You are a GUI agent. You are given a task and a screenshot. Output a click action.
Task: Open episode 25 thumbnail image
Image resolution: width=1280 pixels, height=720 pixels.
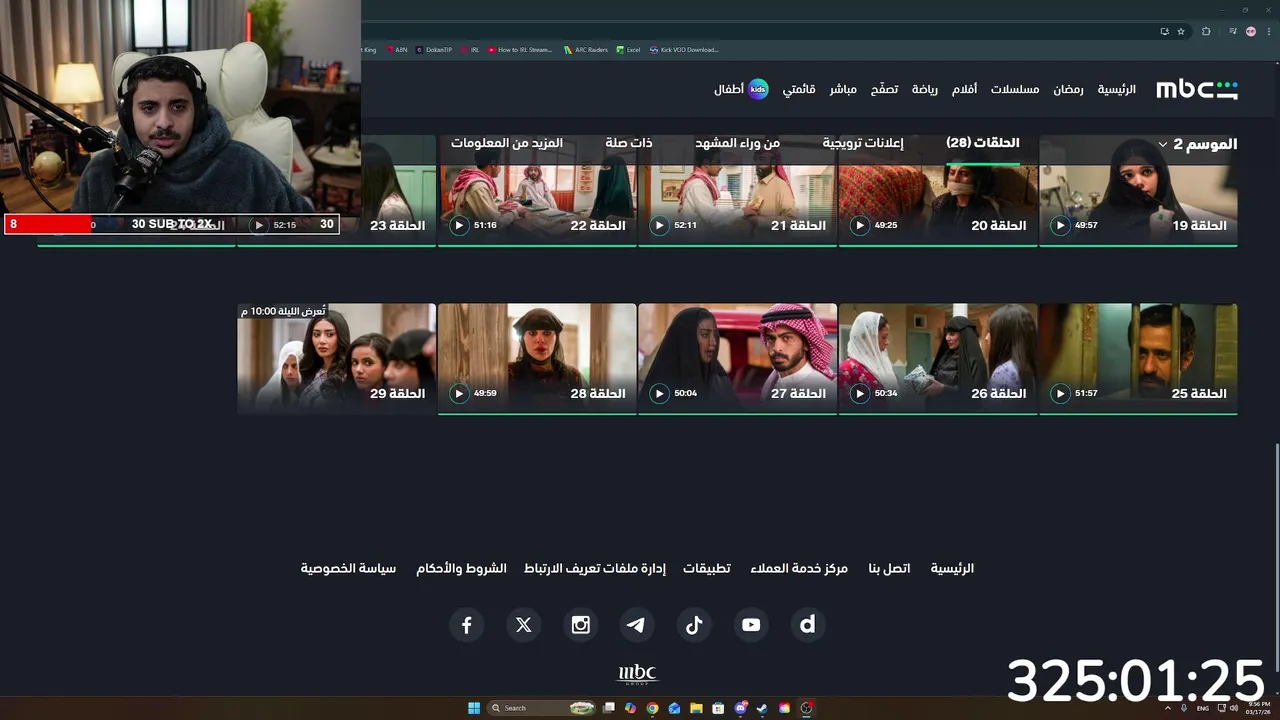pyautogui.click(x=1139, y=358)
